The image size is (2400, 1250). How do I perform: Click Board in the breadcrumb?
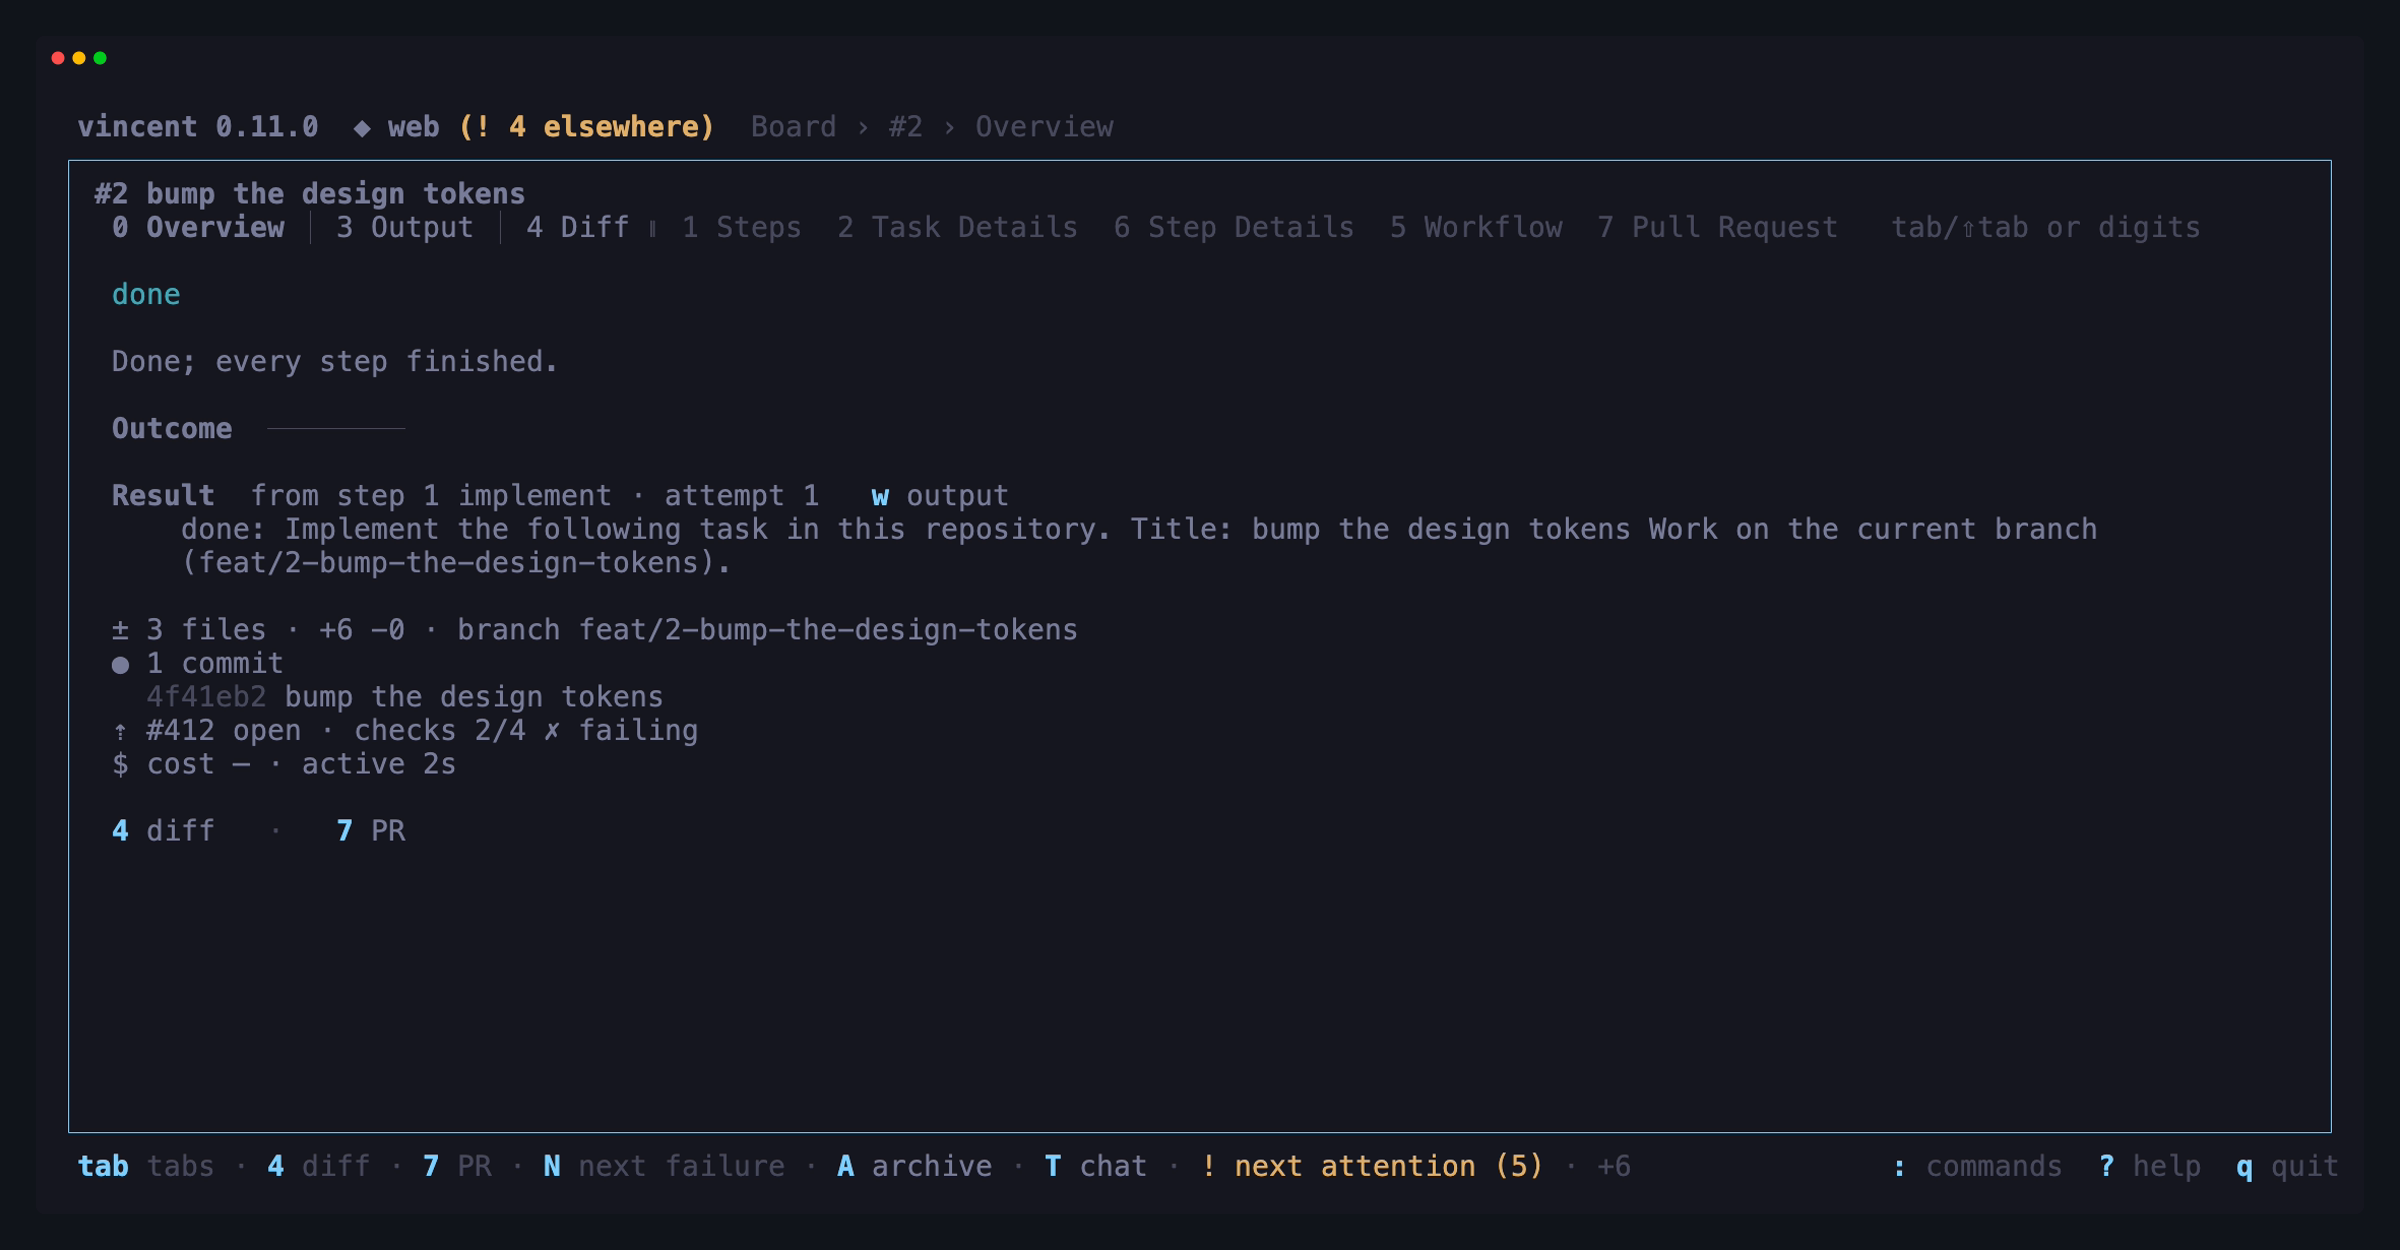(794, 127)
